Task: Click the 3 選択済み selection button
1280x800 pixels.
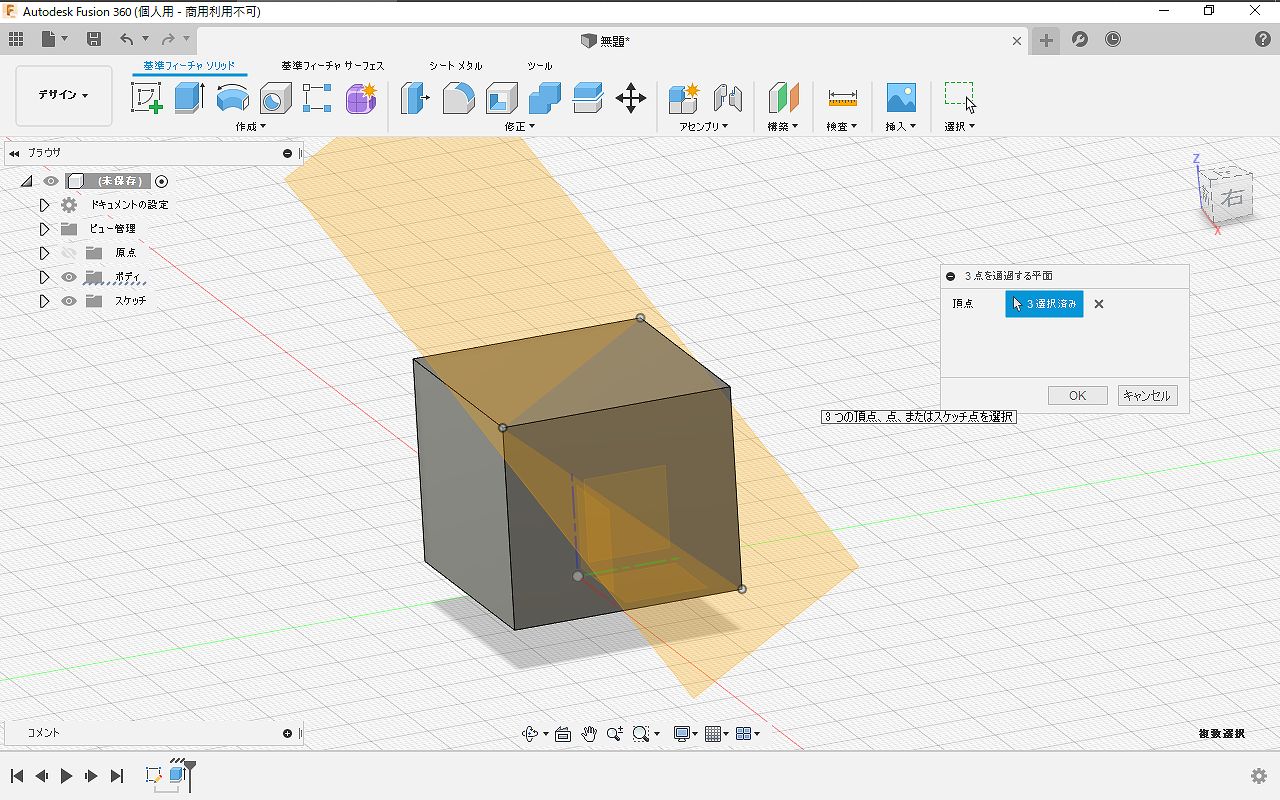Action: click(x=1044, y=304)
